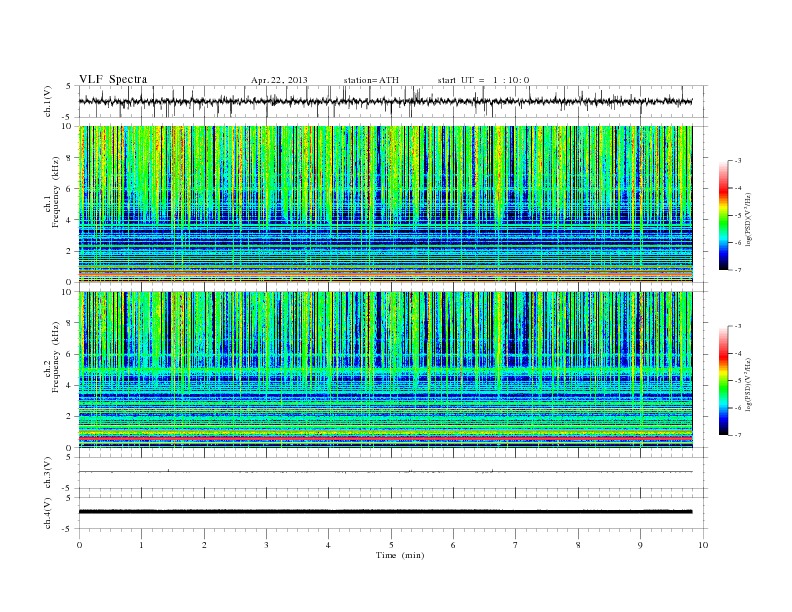
Task: Click the thick ch.4 voltage trace
Action: tap(385, 512)
